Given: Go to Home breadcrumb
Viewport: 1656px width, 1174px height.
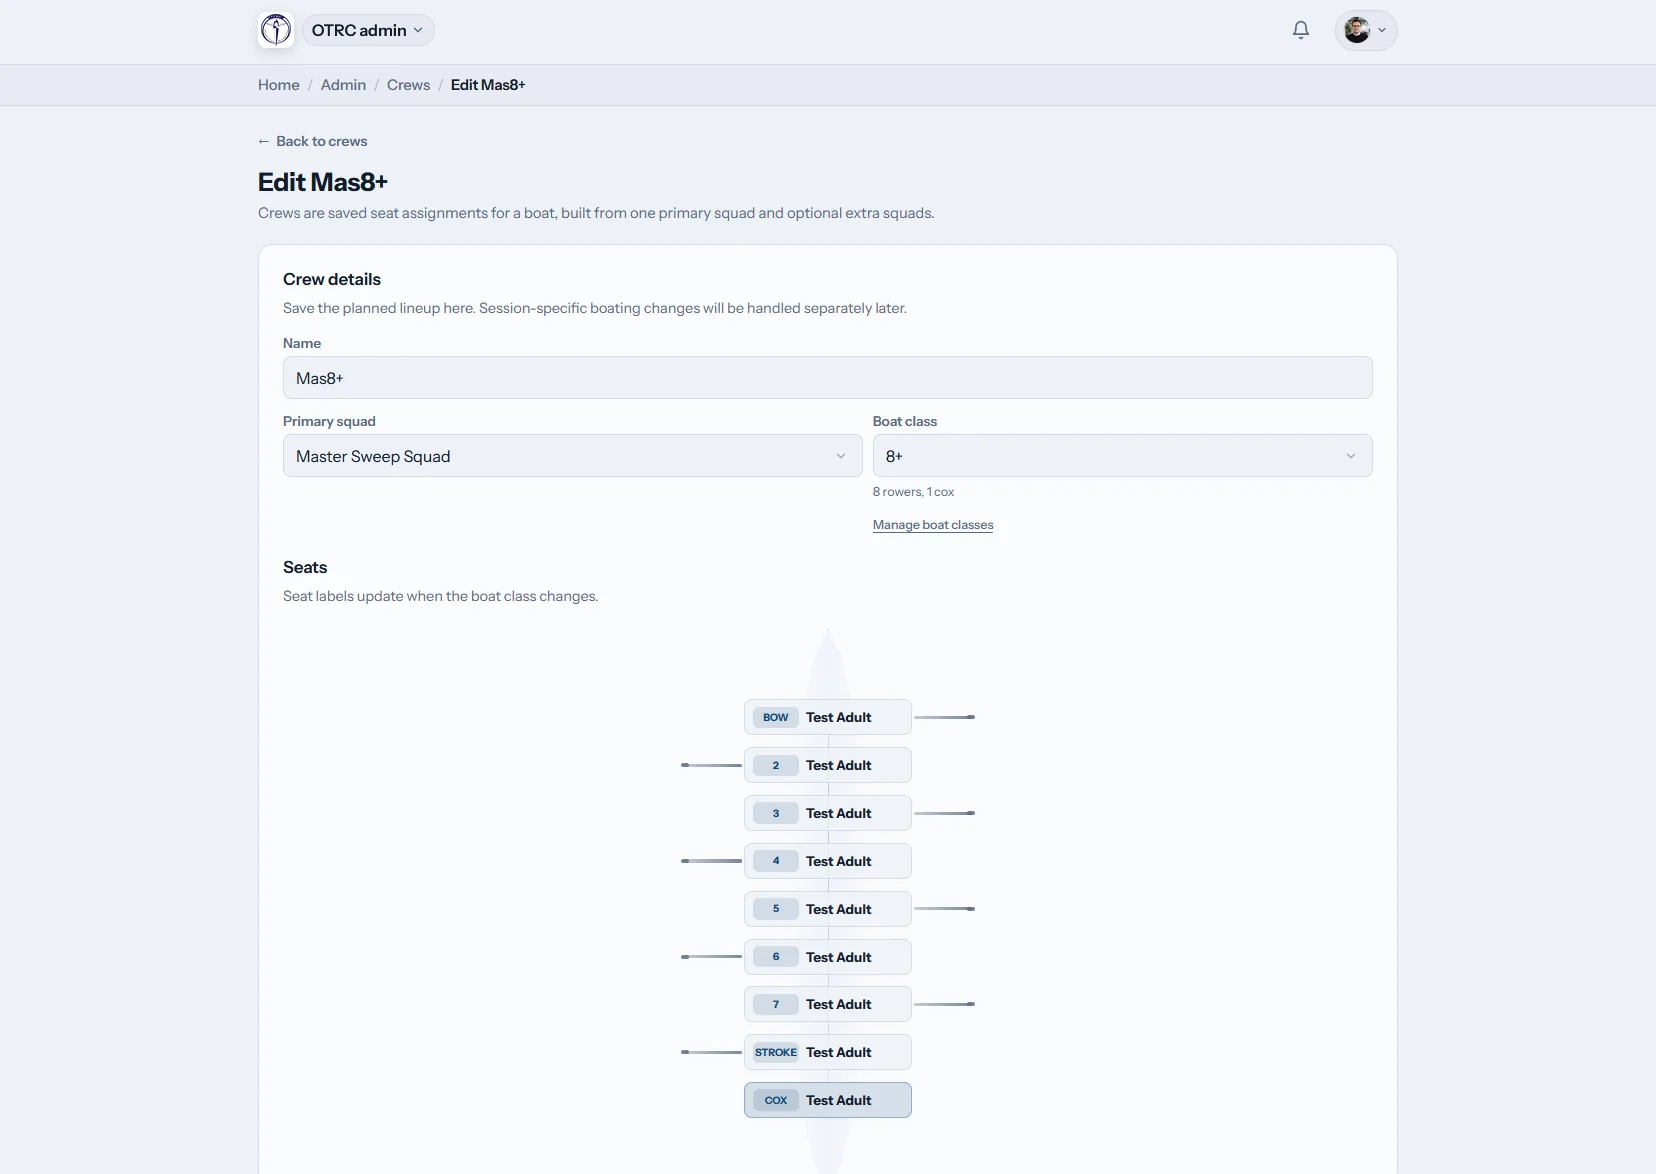Looking at the screenshot, I should point(279,85).
